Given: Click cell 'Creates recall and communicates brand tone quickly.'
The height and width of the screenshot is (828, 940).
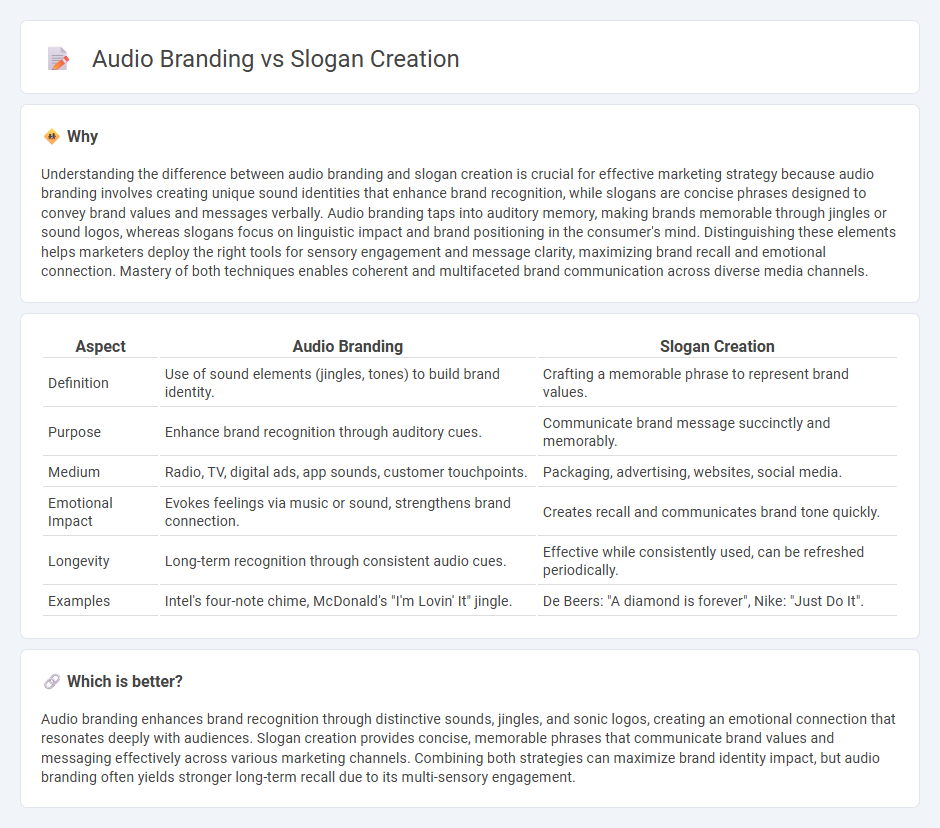Looking at the screenshot, I should (717, 512).
